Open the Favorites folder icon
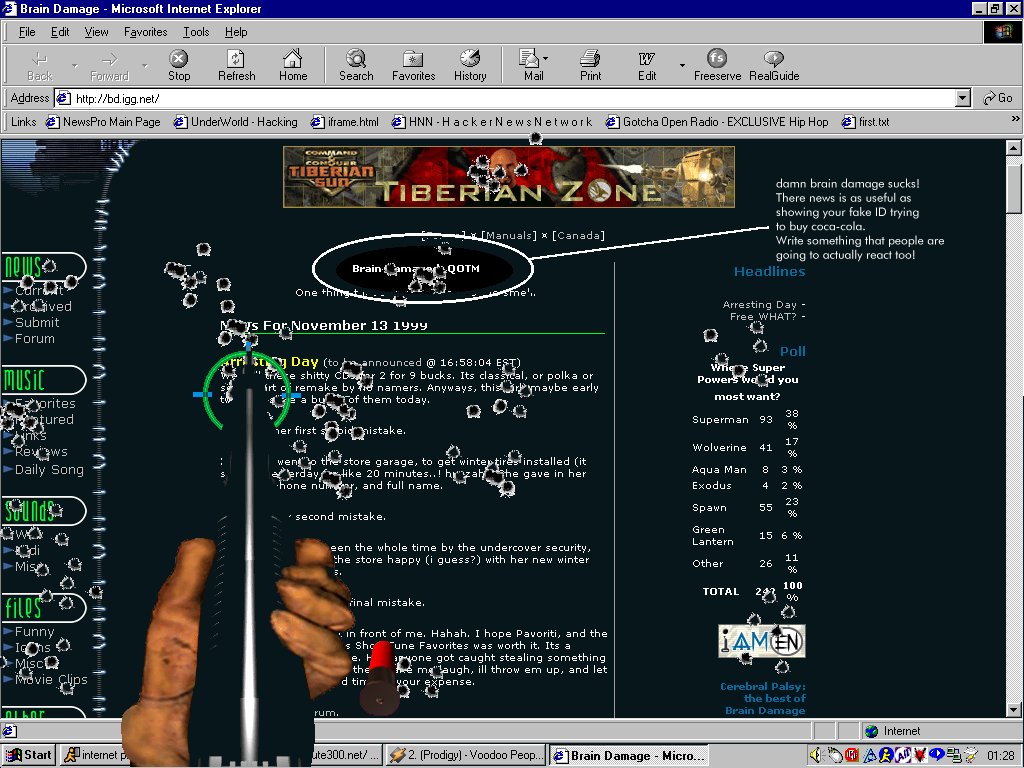Image resolution: width=1024 pixels, height=768 pixels. 413,65
